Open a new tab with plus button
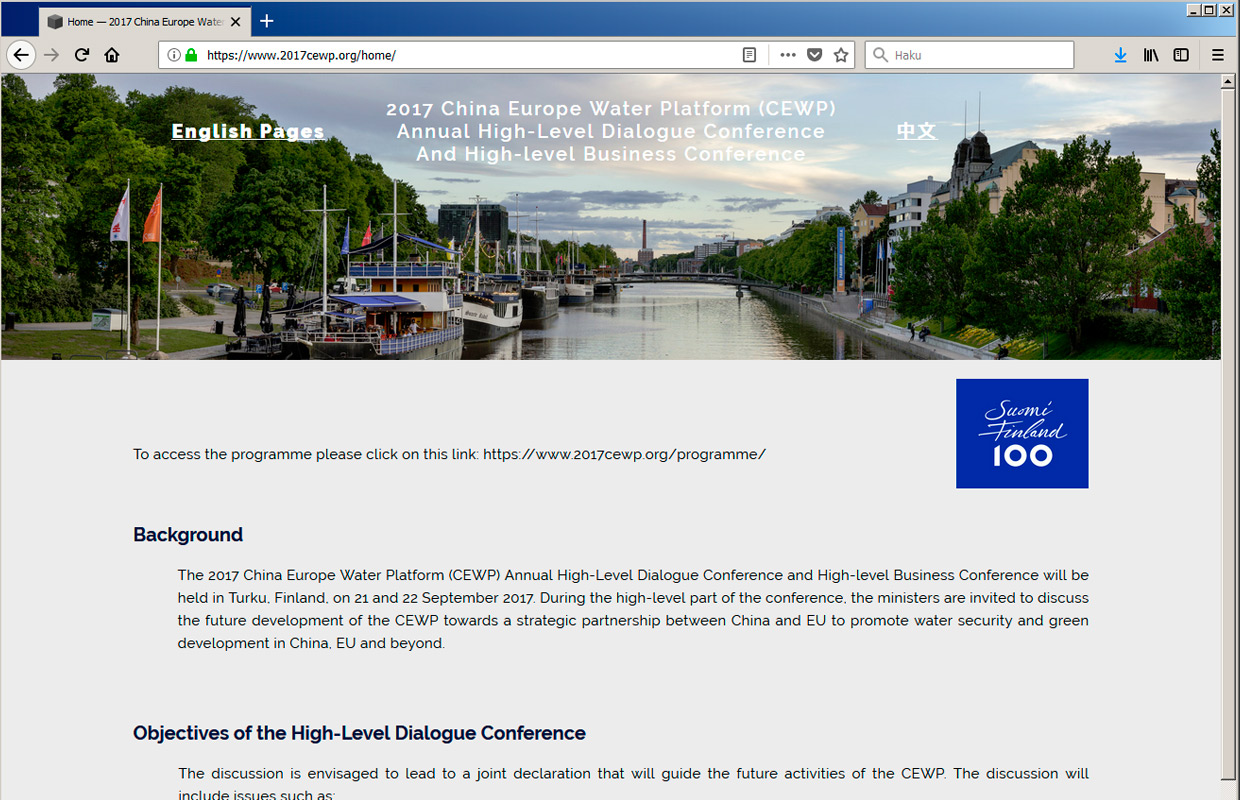 click(267, 21)
